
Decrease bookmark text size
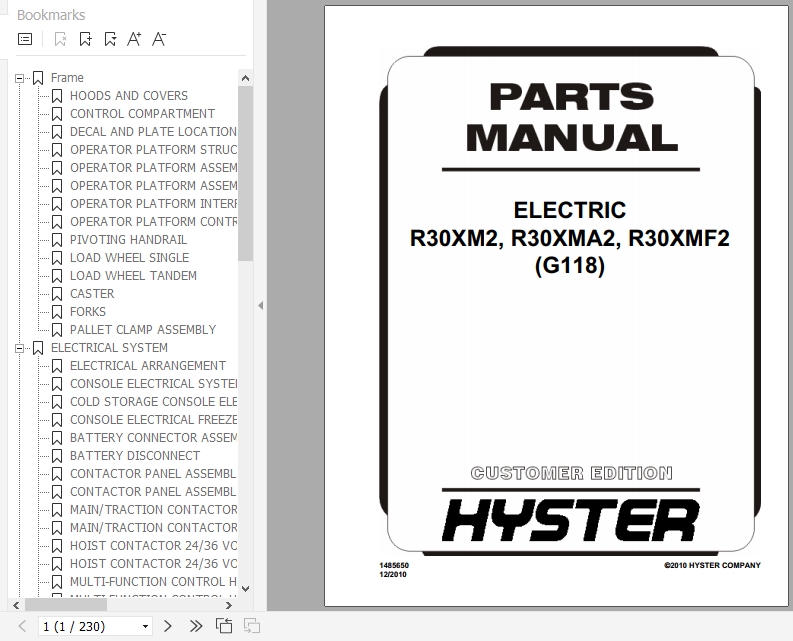(159, 39)
